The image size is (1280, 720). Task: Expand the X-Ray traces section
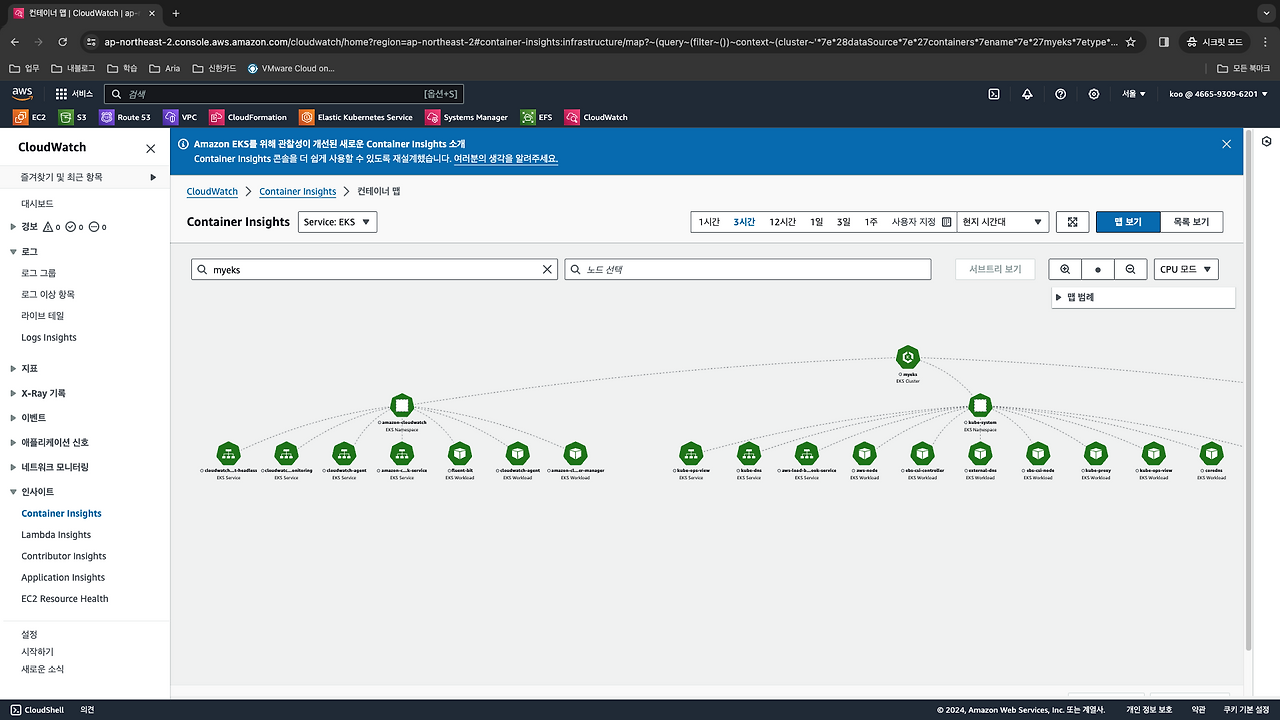click(x=14, y=393)
